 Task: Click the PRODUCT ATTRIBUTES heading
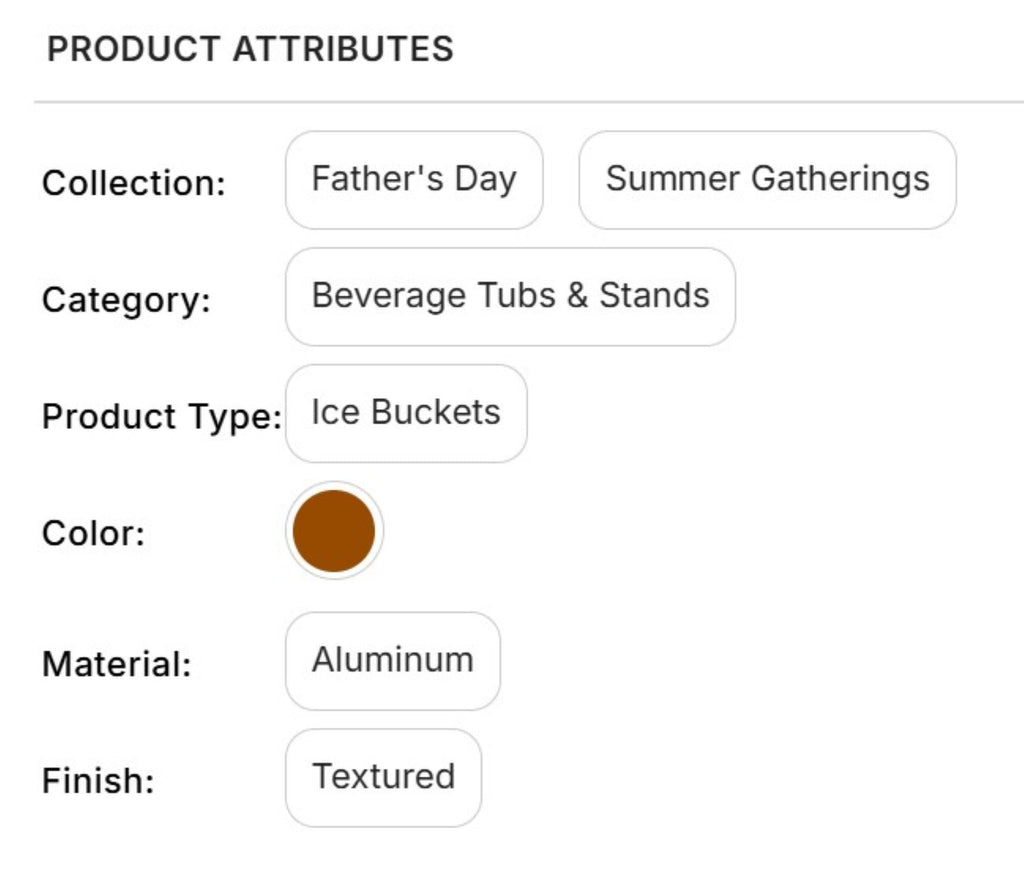pos(250,49)
